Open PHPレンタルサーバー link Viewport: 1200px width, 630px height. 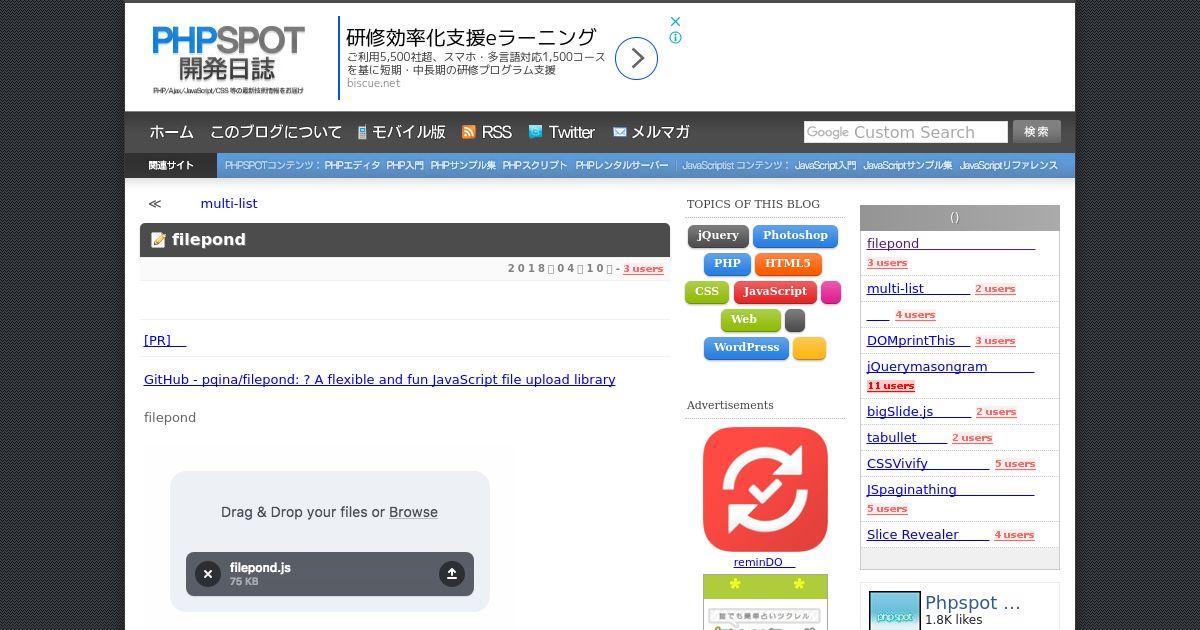pos(621,165)
